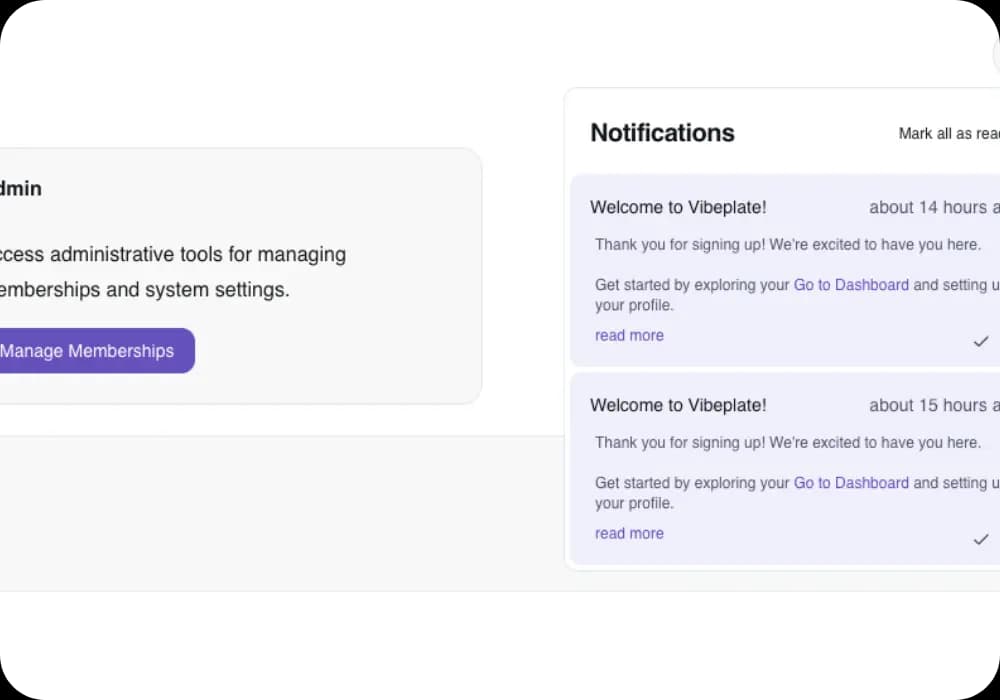Viewport: 1000px width, 700px height.
Task: Open read more in the 14 hours notification
Action: 629,335
